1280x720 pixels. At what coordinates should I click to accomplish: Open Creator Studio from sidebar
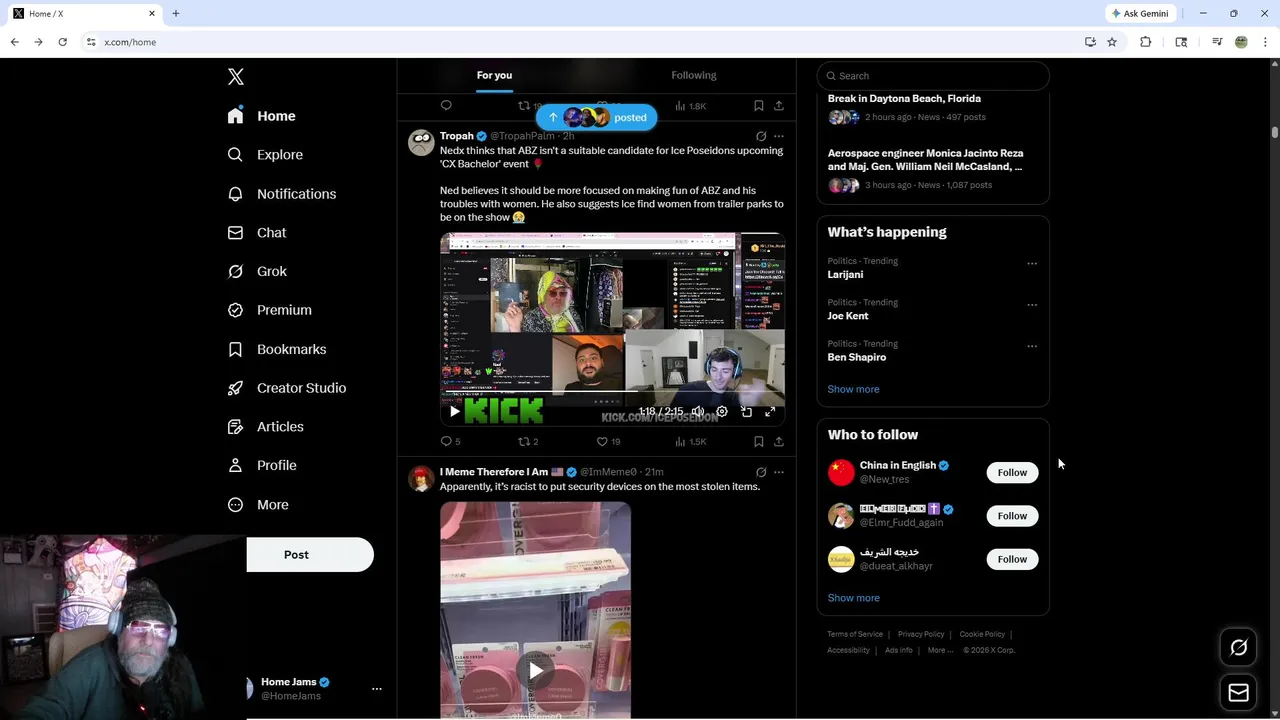click(x=286, y=388)
